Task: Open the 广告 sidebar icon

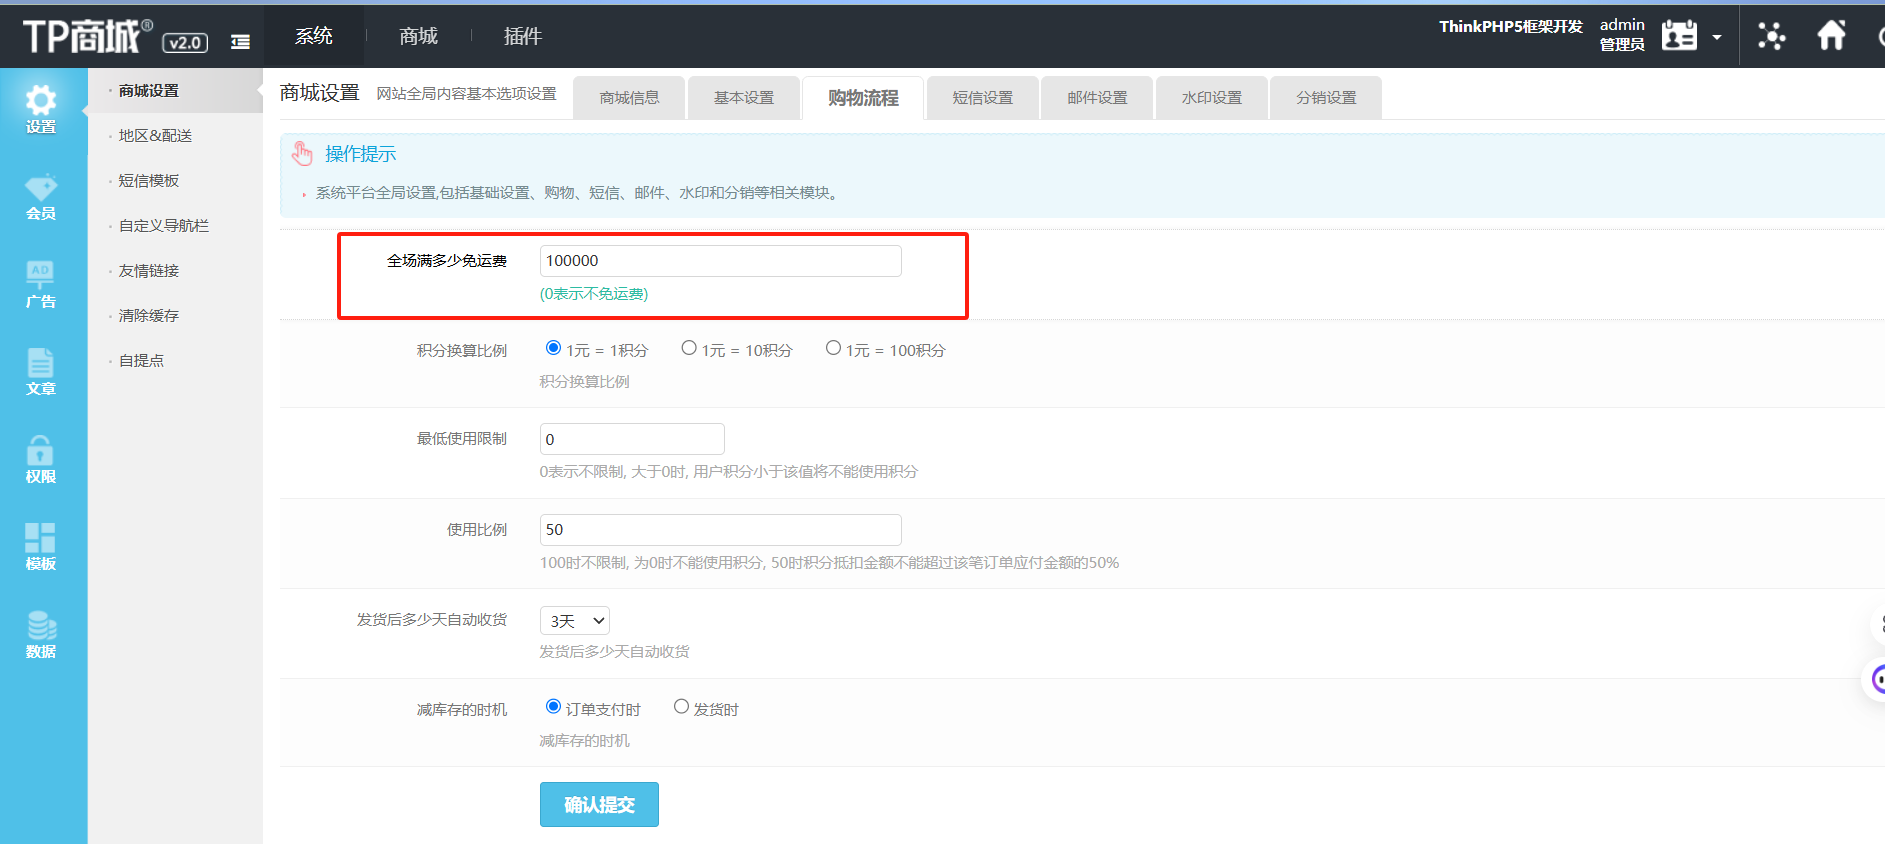Action: coord(41,284)
